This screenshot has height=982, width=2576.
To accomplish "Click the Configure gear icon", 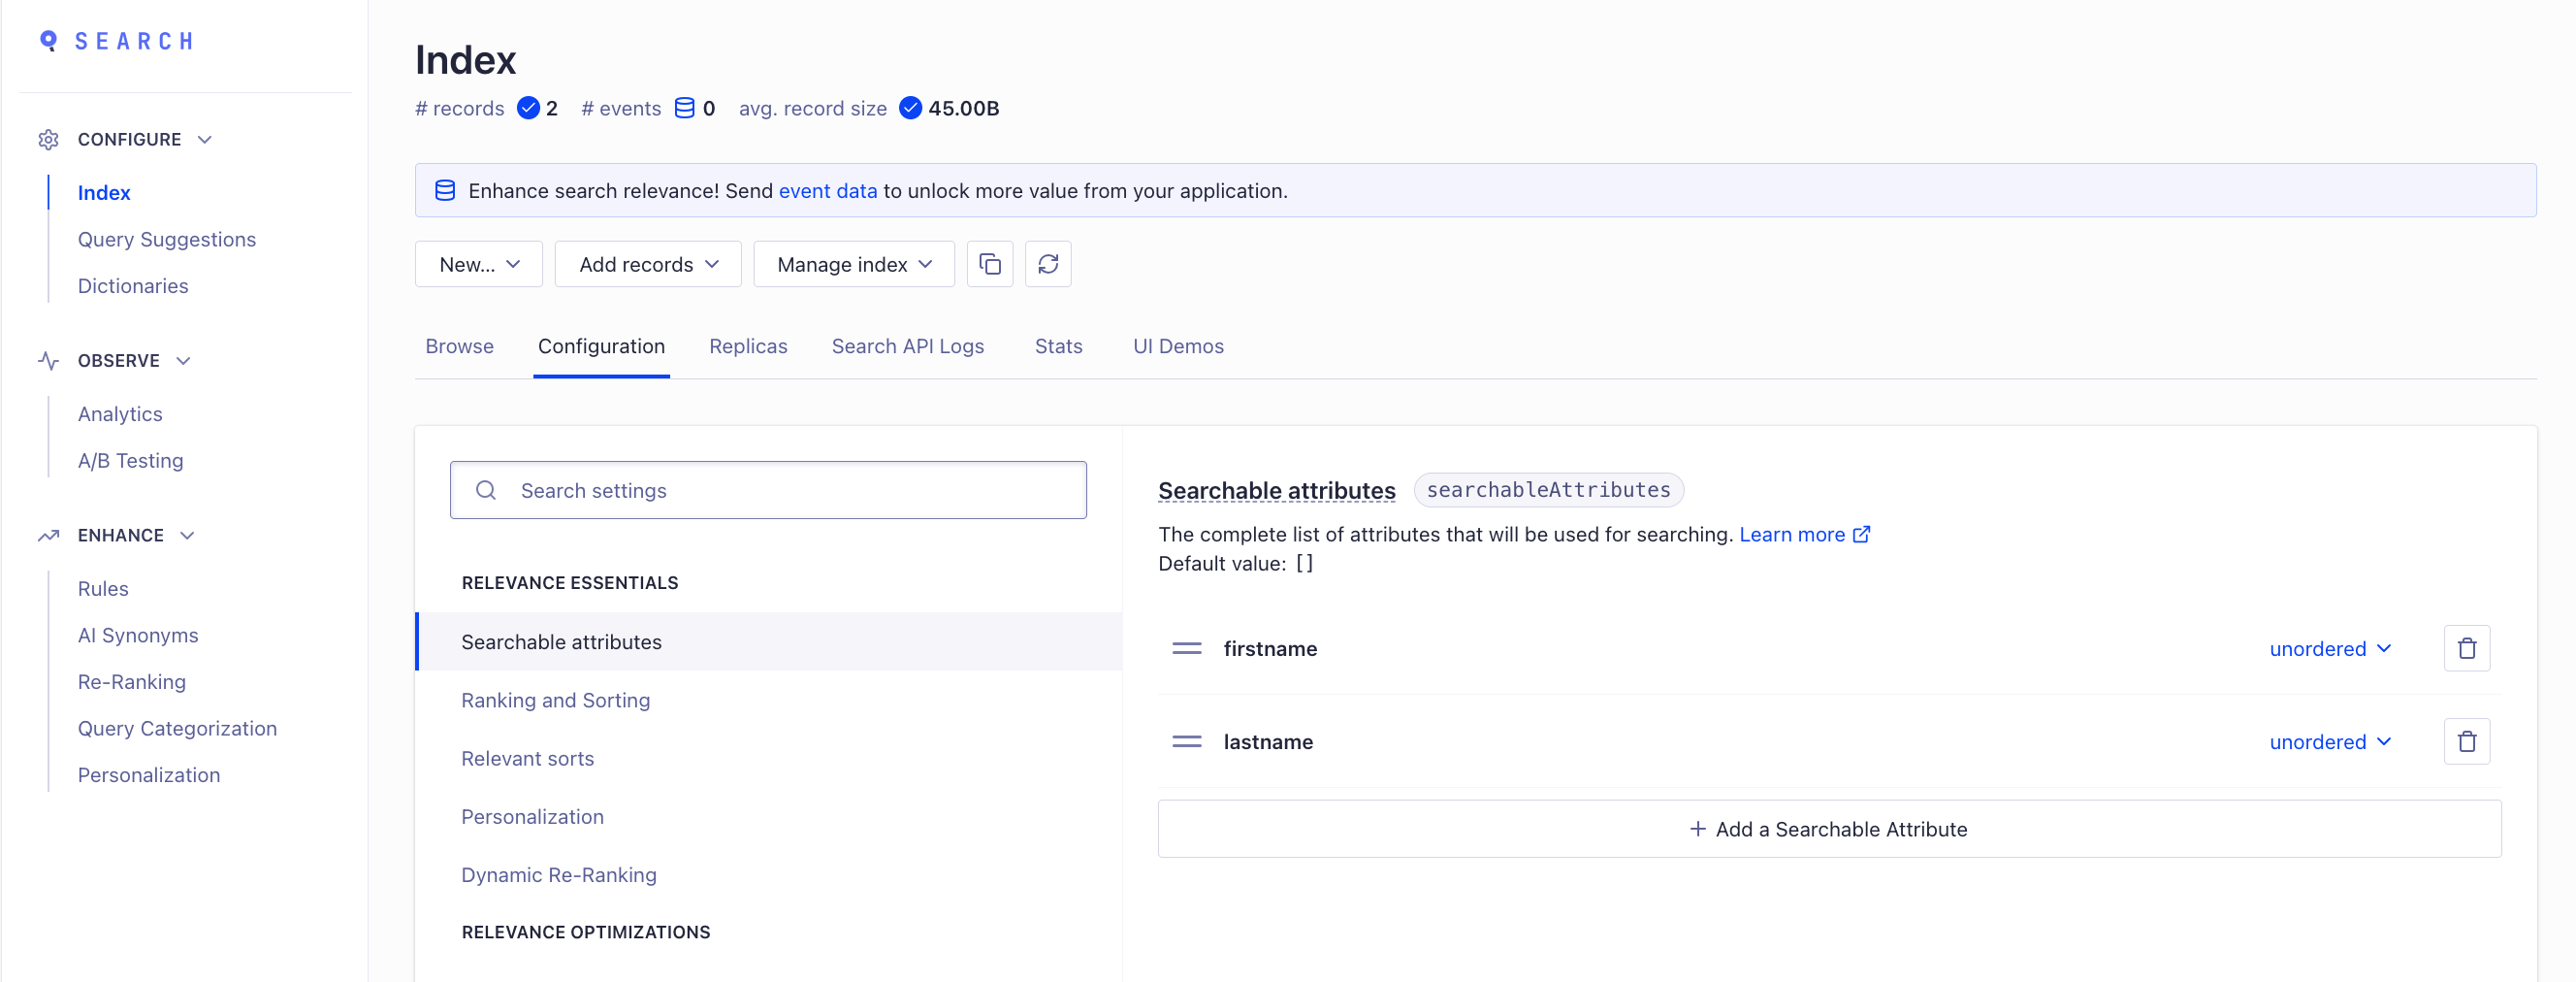I will click(x=48, y=139).
